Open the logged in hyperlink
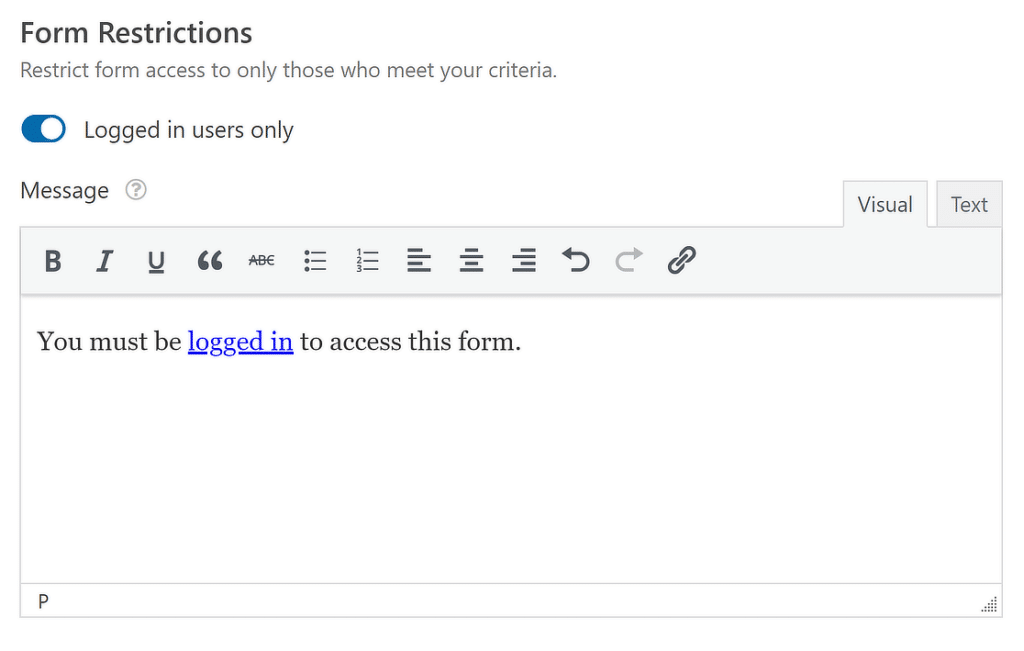1024x651 pixels. (x=240, y=341)
